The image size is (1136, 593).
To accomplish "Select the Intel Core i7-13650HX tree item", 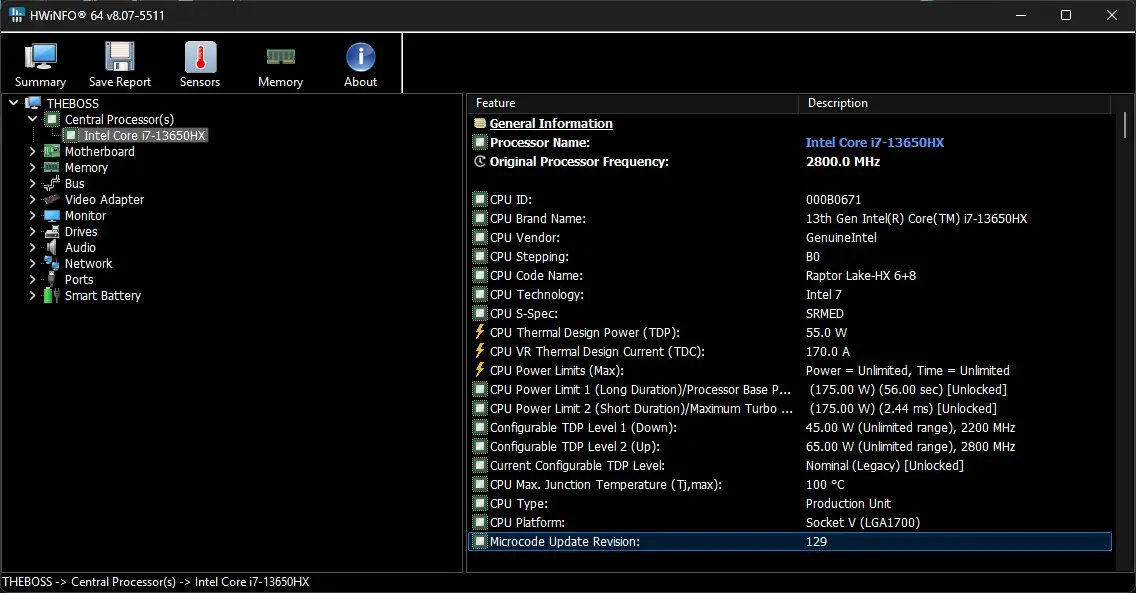I will click(x=144, y=135).
